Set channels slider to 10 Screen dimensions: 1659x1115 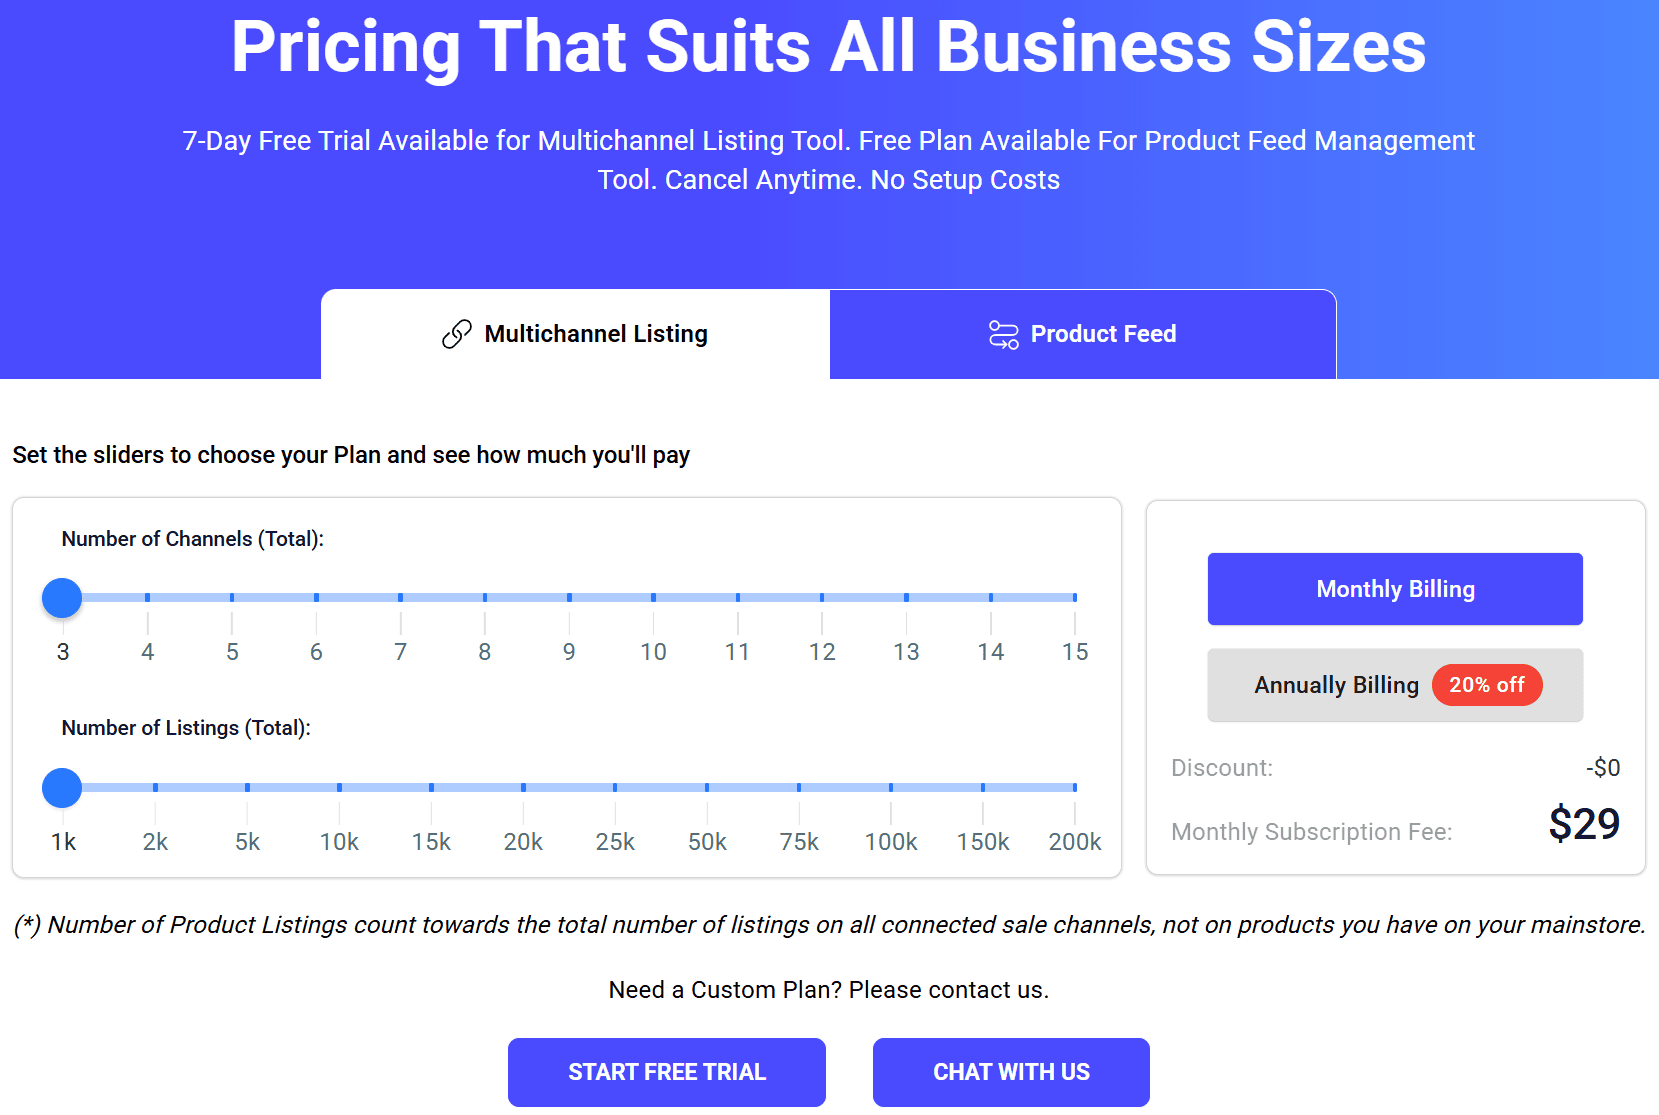pyautogui.click(x=653, y=597)
